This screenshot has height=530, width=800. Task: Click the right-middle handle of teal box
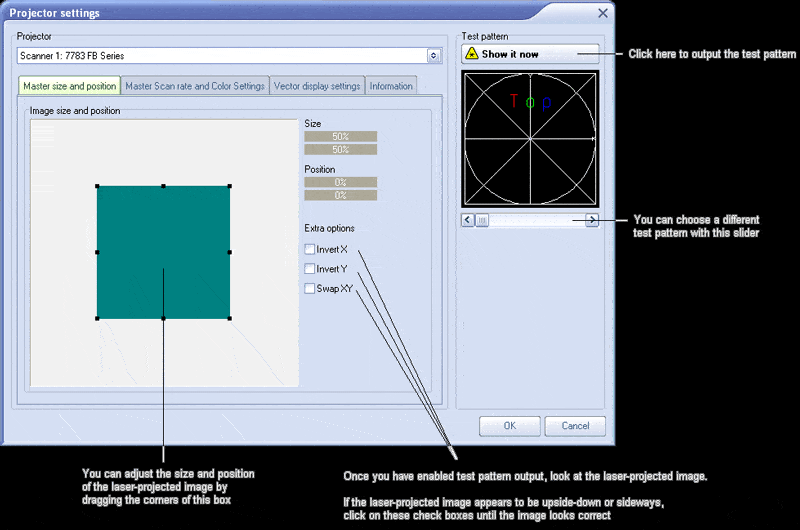tap(230, 252)
